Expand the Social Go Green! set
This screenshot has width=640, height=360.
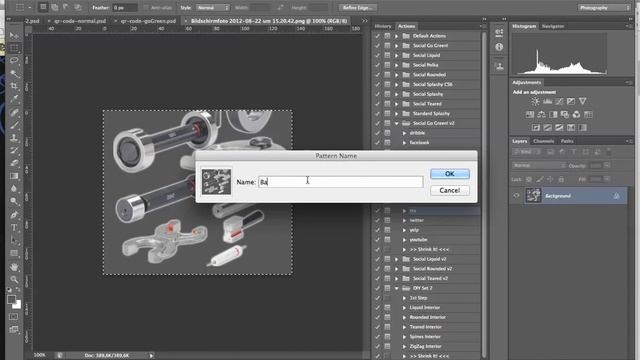396,46
